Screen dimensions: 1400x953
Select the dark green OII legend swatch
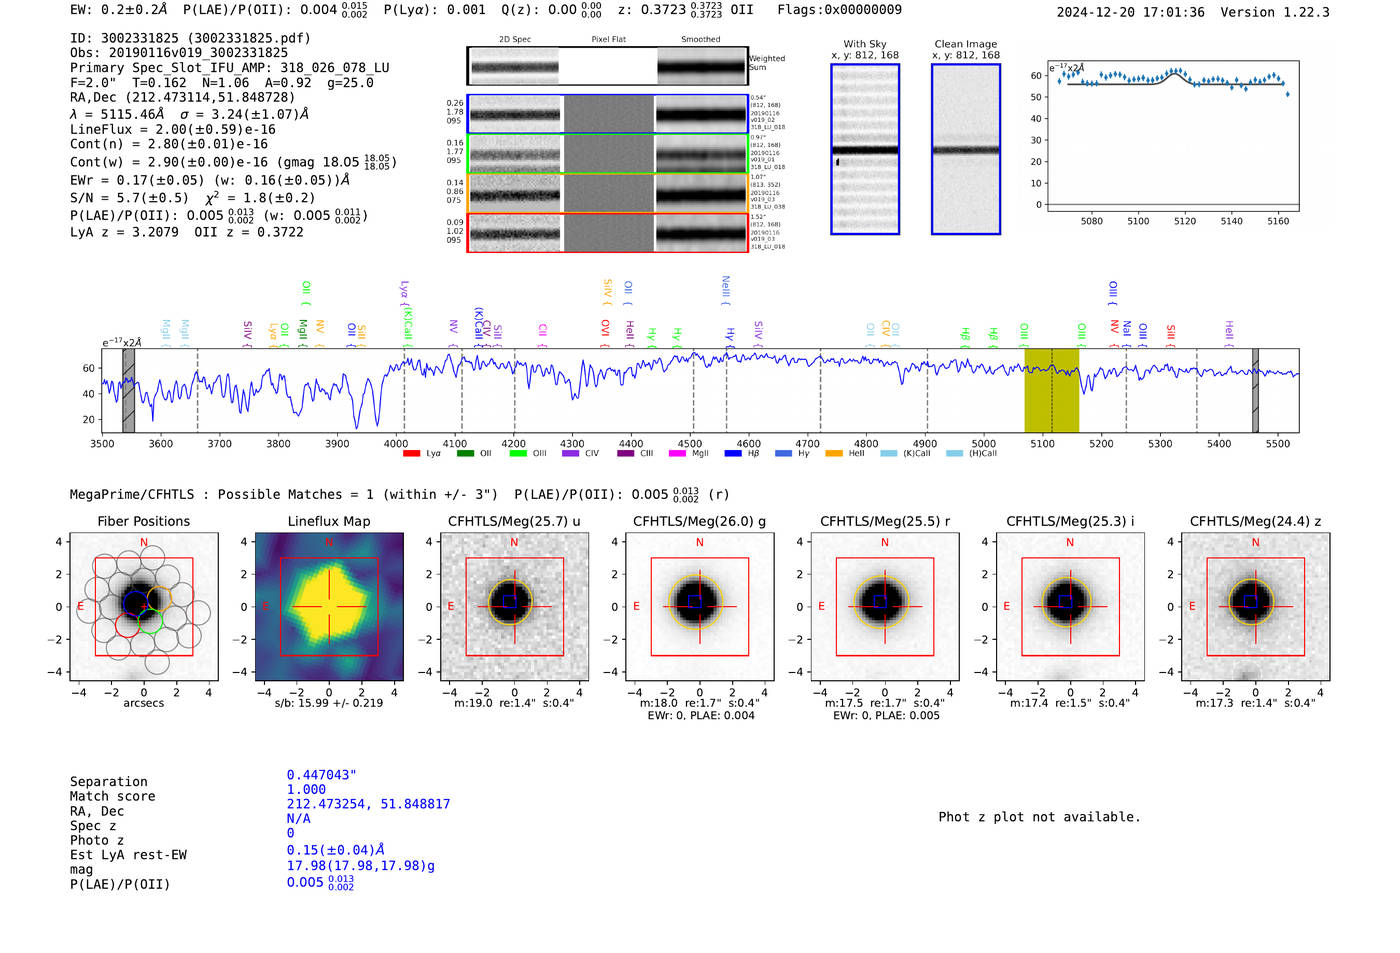tap(465, 454)
